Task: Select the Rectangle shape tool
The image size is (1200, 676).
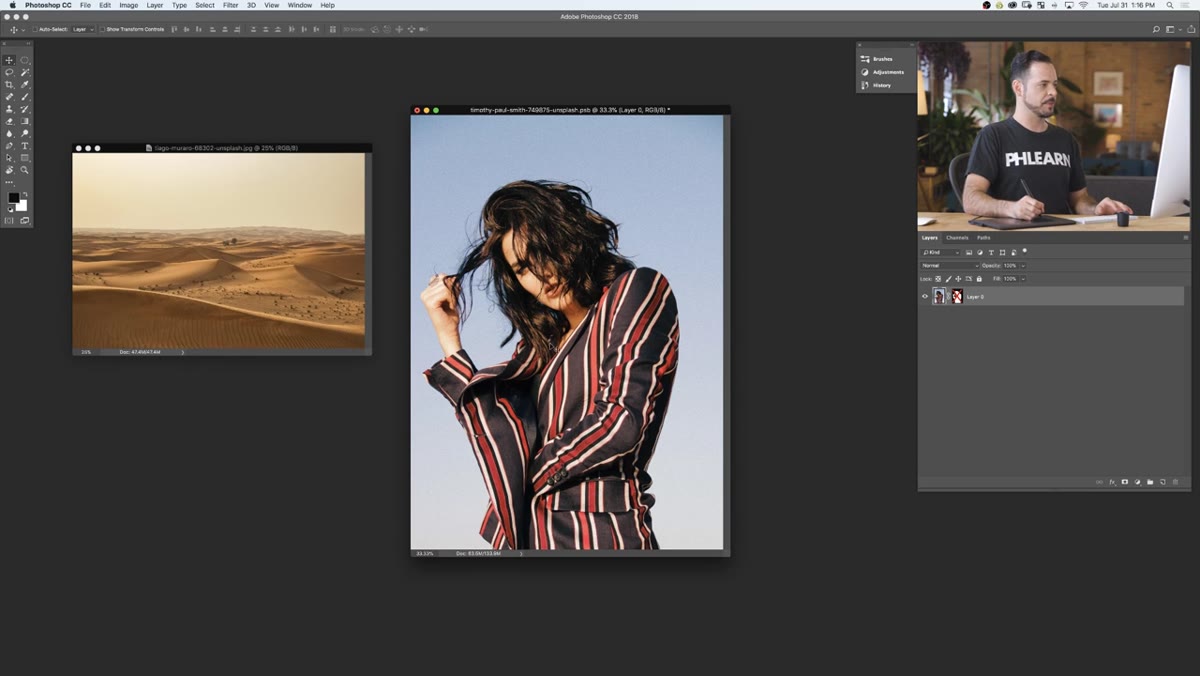Action: (x=25, y=158)
